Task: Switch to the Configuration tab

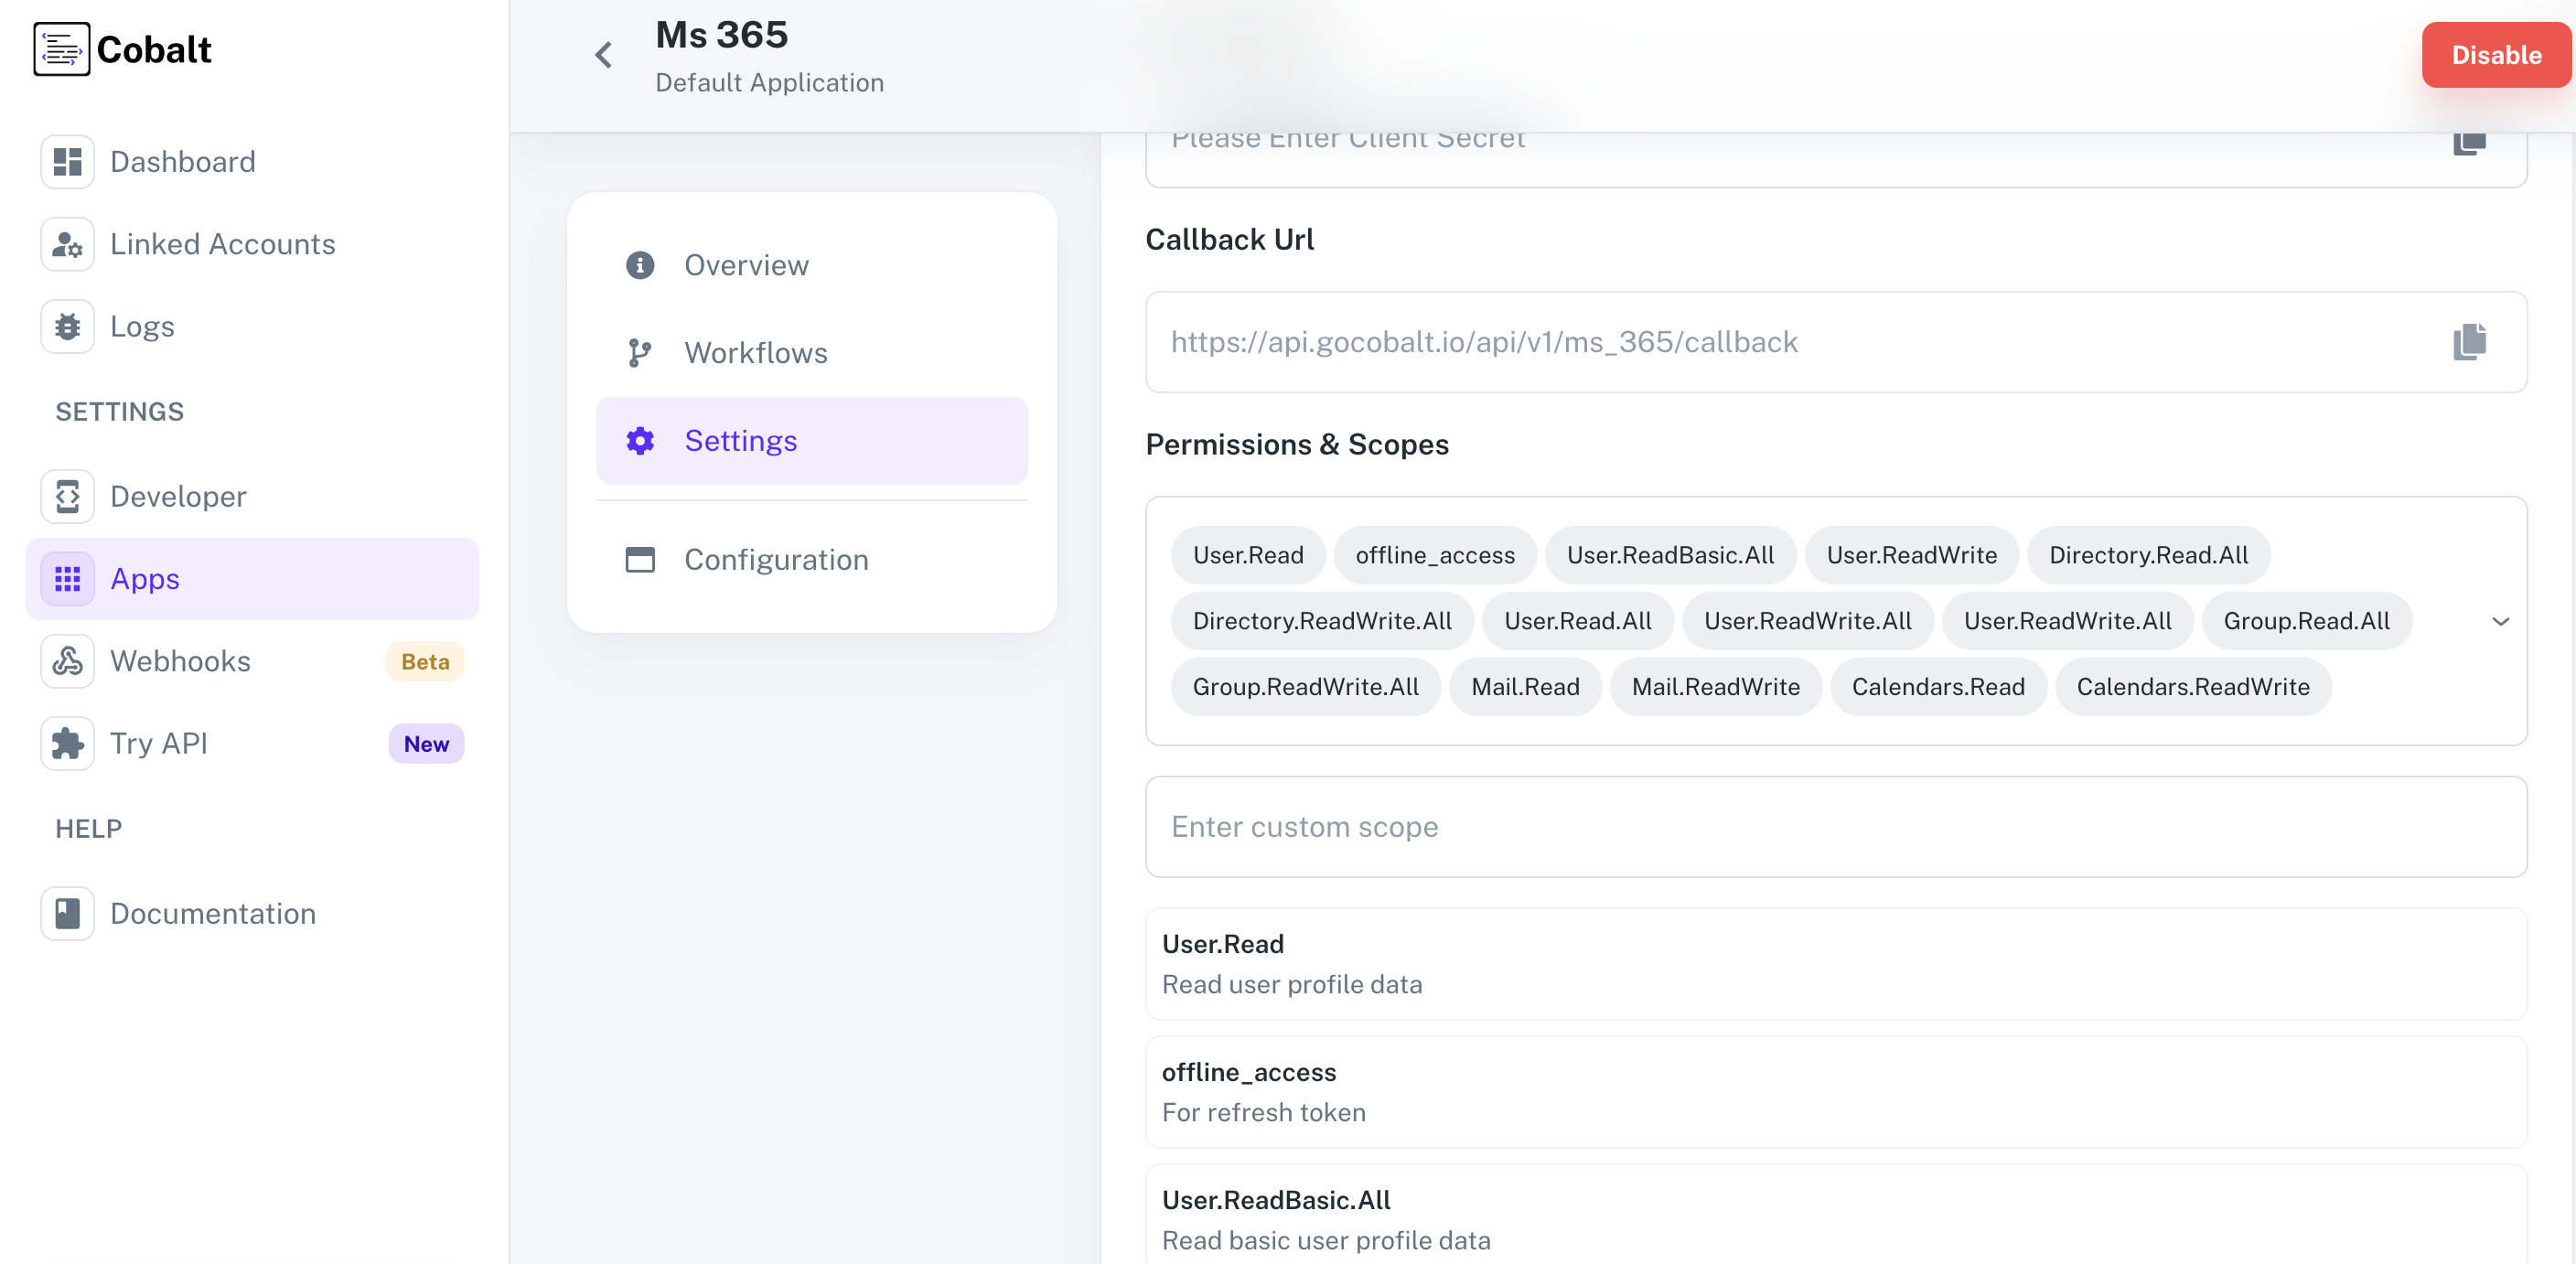Action: pos(775,559)
